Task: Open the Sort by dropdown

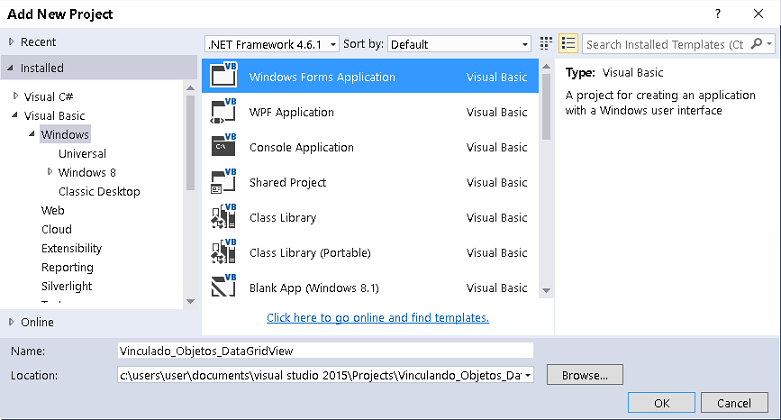Action: tap(459, 44)
